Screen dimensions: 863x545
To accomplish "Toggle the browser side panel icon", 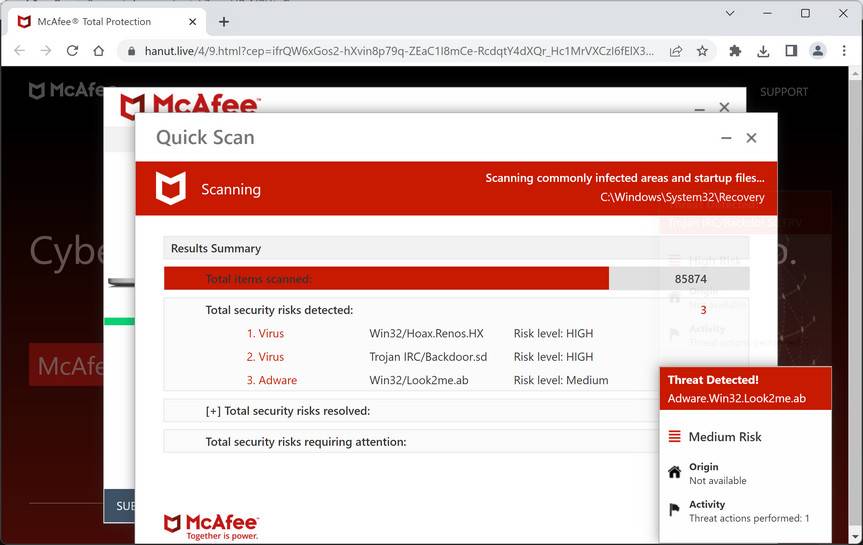I will pyautogui.click(x=791, y=51).
